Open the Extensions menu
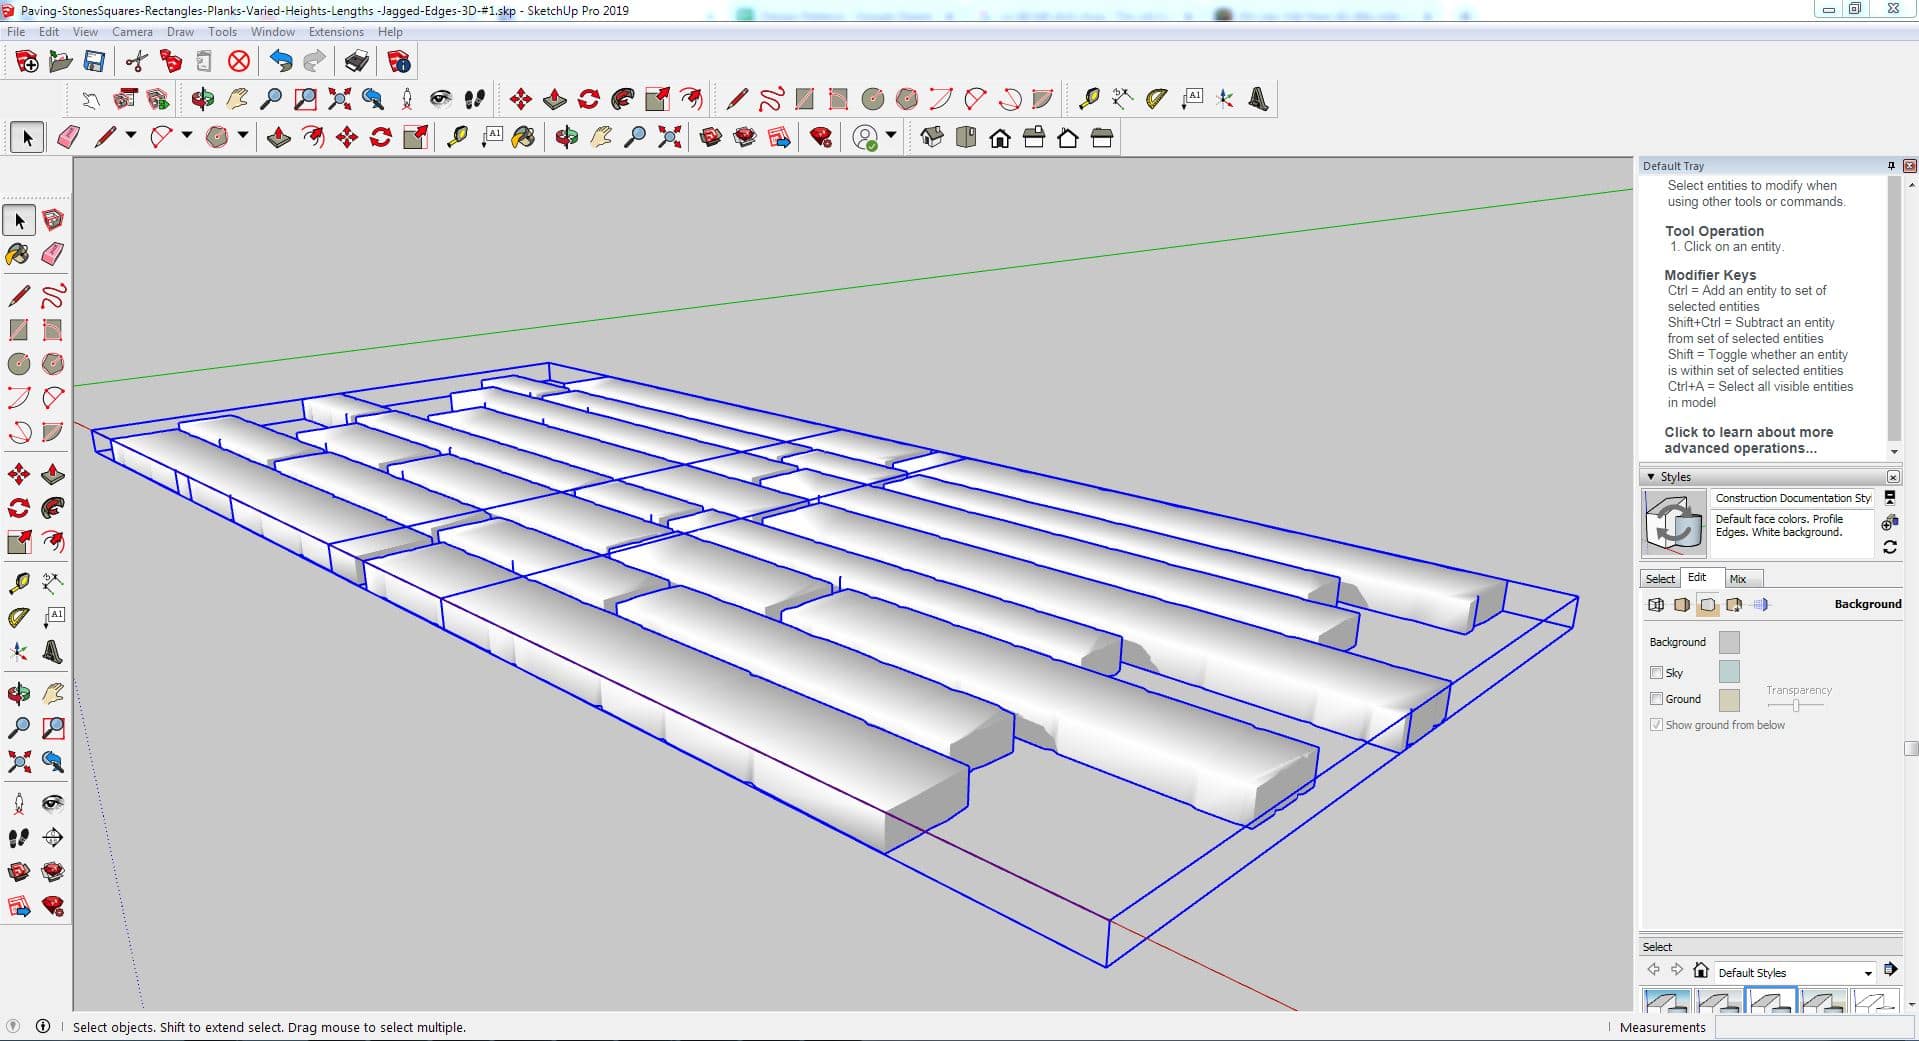Viewport: 1919px width, 1041px height. [x=336, y=32]
